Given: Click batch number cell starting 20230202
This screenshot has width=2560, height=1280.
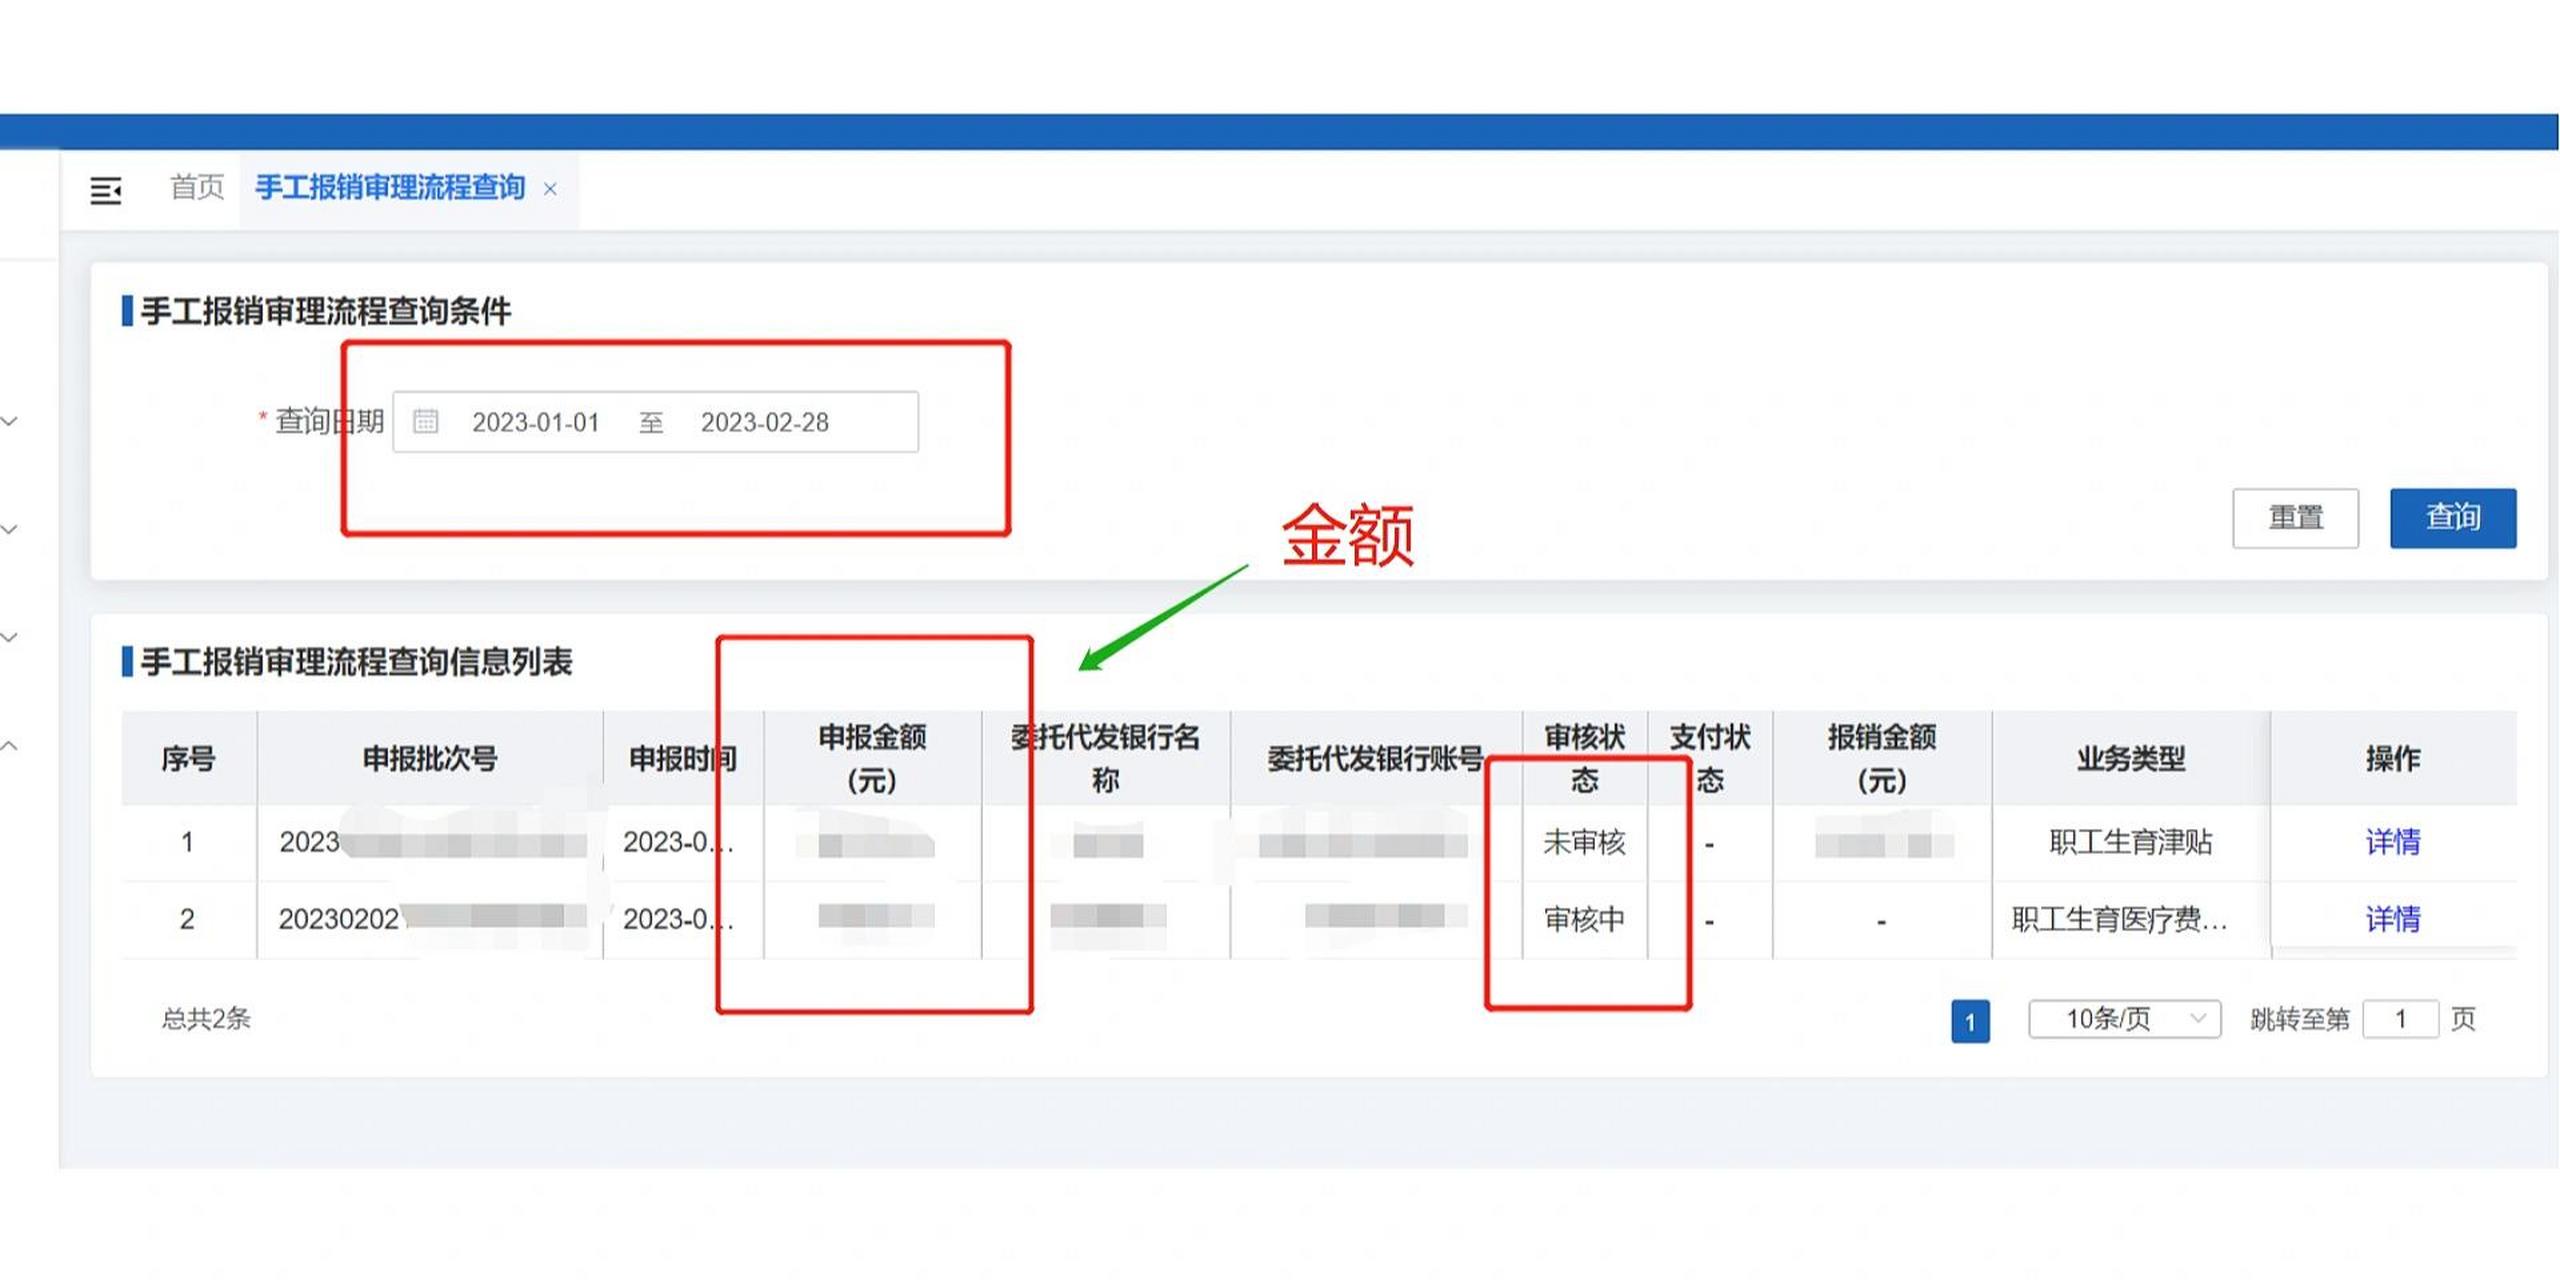Looking at the screenshot, I should coord(432,919).
